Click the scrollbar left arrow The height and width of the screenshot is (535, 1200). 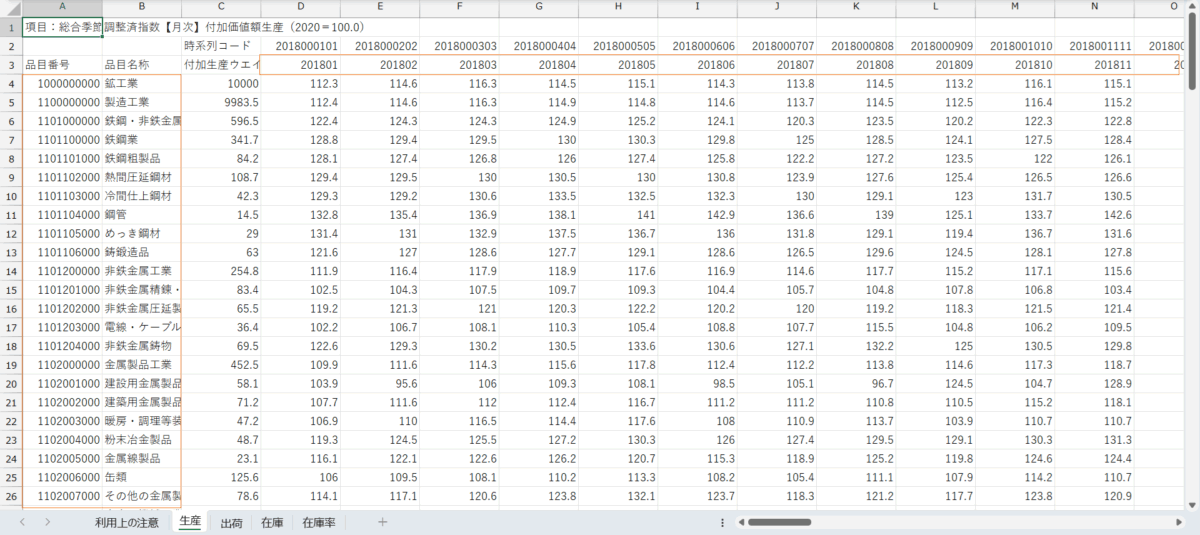coord(741,522)
